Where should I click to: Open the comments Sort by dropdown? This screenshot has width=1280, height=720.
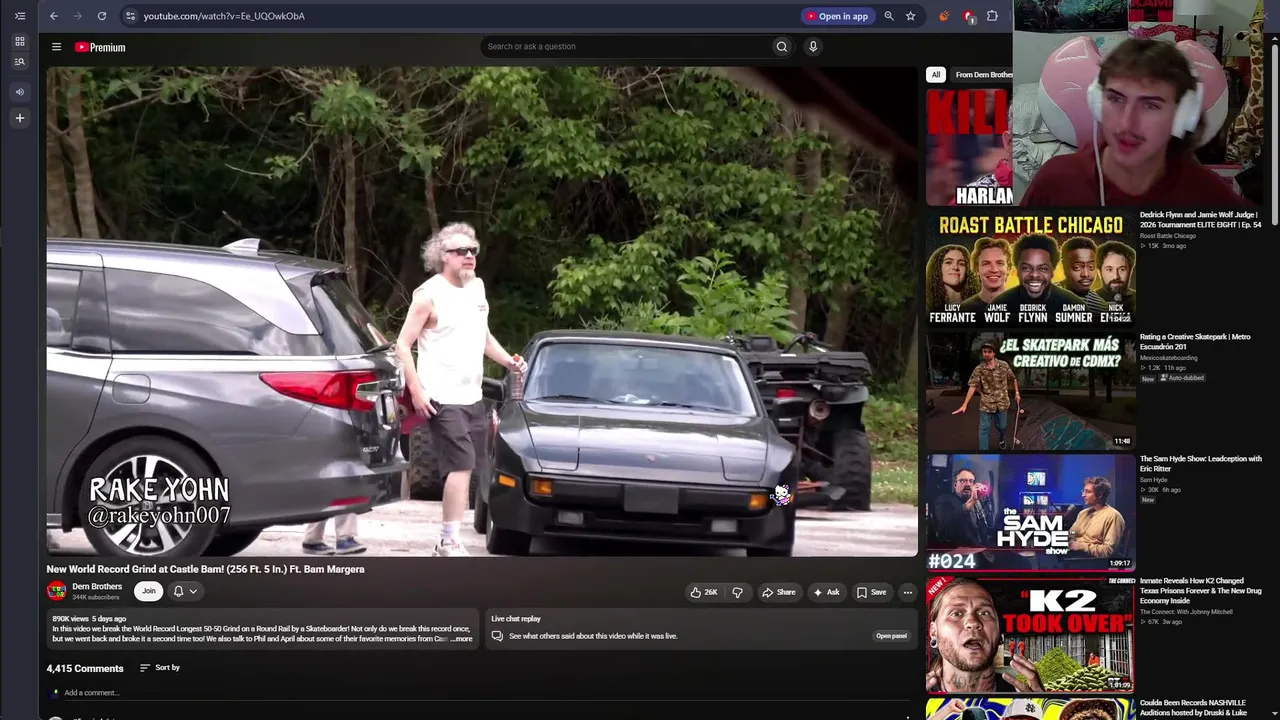coord(160,668)
